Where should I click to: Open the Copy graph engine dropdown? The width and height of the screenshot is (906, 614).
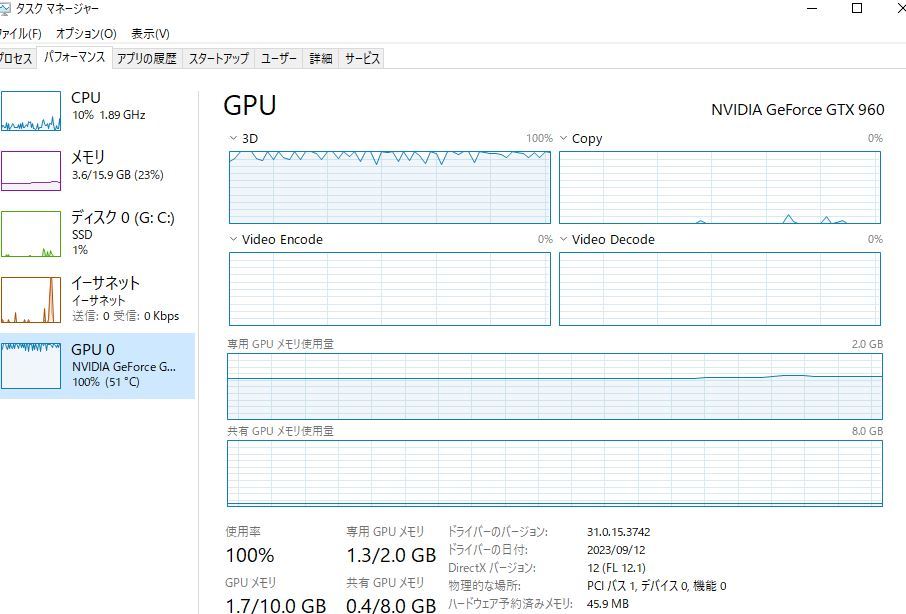tap(564, 139)
